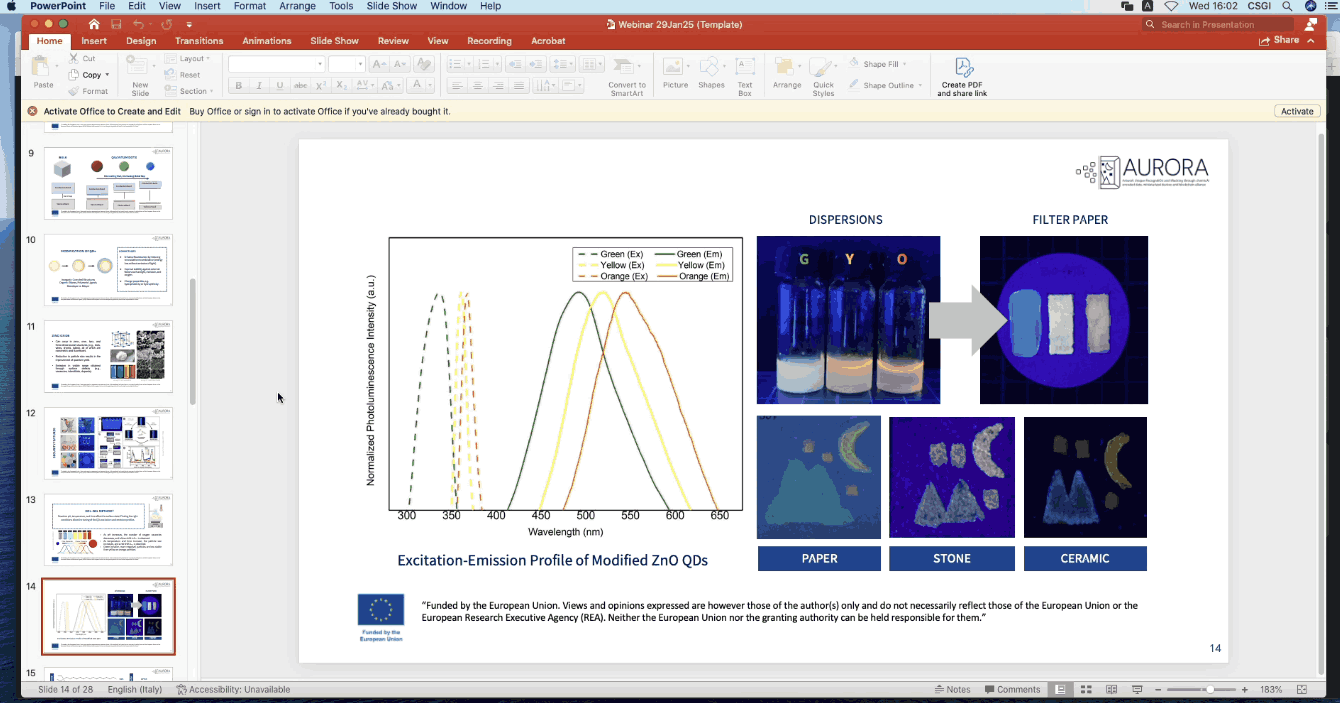Toggle the Notes pane in the status bar
1340x703 pixels.
tap(953, 690)
